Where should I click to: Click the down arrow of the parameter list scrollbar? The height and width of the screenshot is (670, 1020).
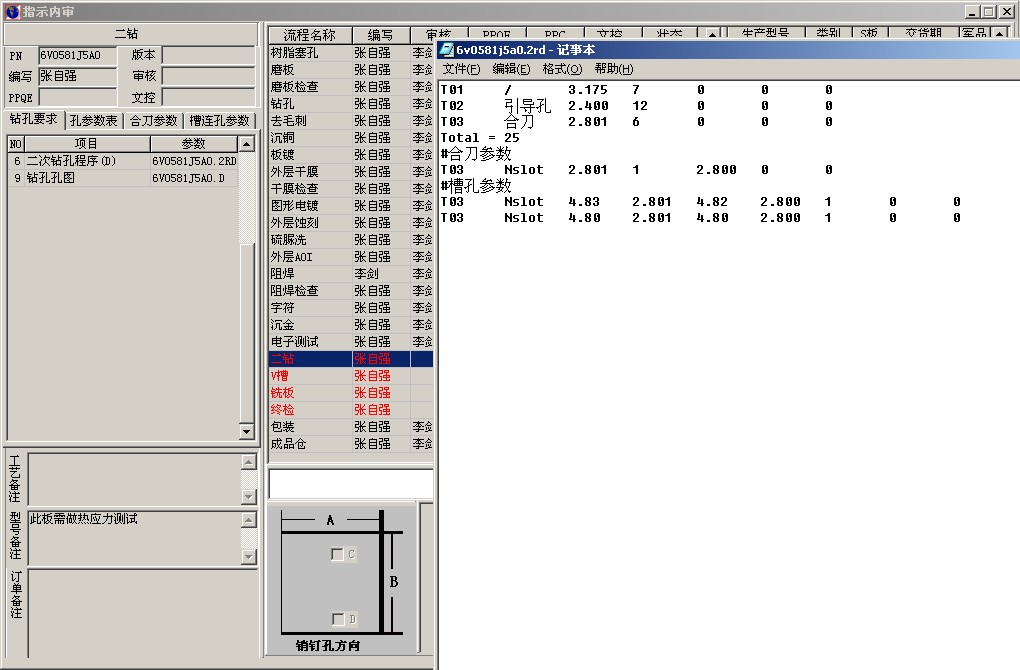(247, 431)
